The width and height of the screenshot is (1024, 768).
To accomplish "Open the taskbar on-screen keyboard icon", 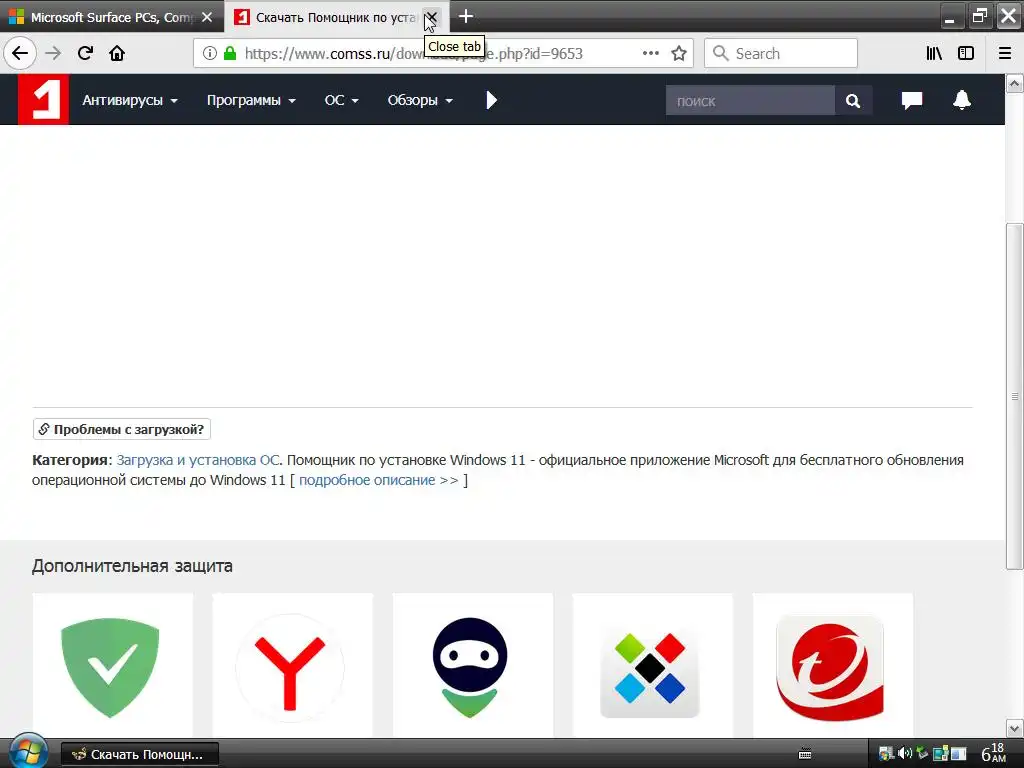I will point(805,754).
